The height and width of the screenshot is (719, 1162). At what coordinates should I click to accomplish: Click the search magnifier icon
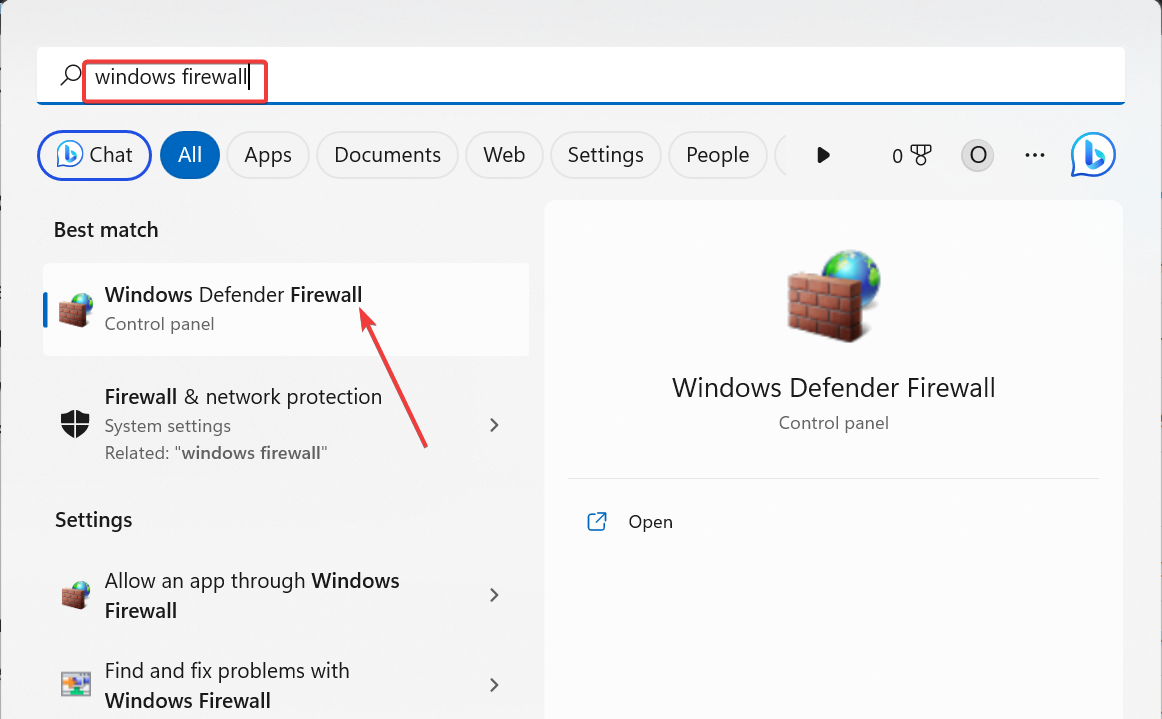[x=70, y=75]
